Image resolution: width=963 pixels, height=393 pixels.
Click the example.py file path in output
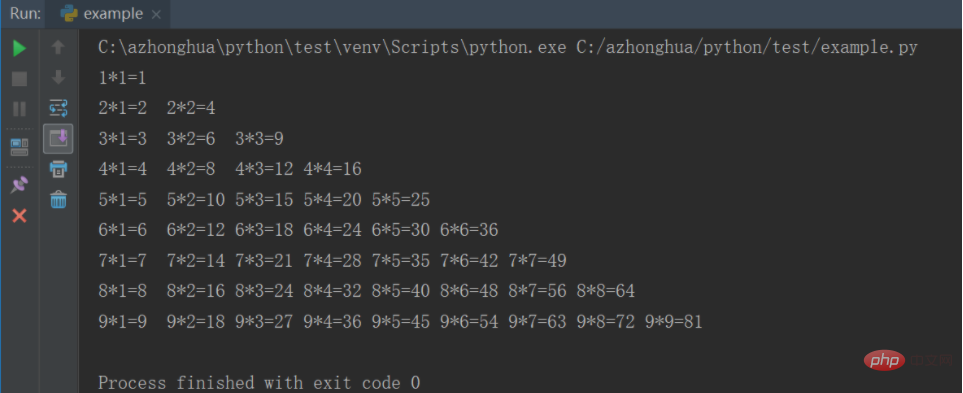747,47
